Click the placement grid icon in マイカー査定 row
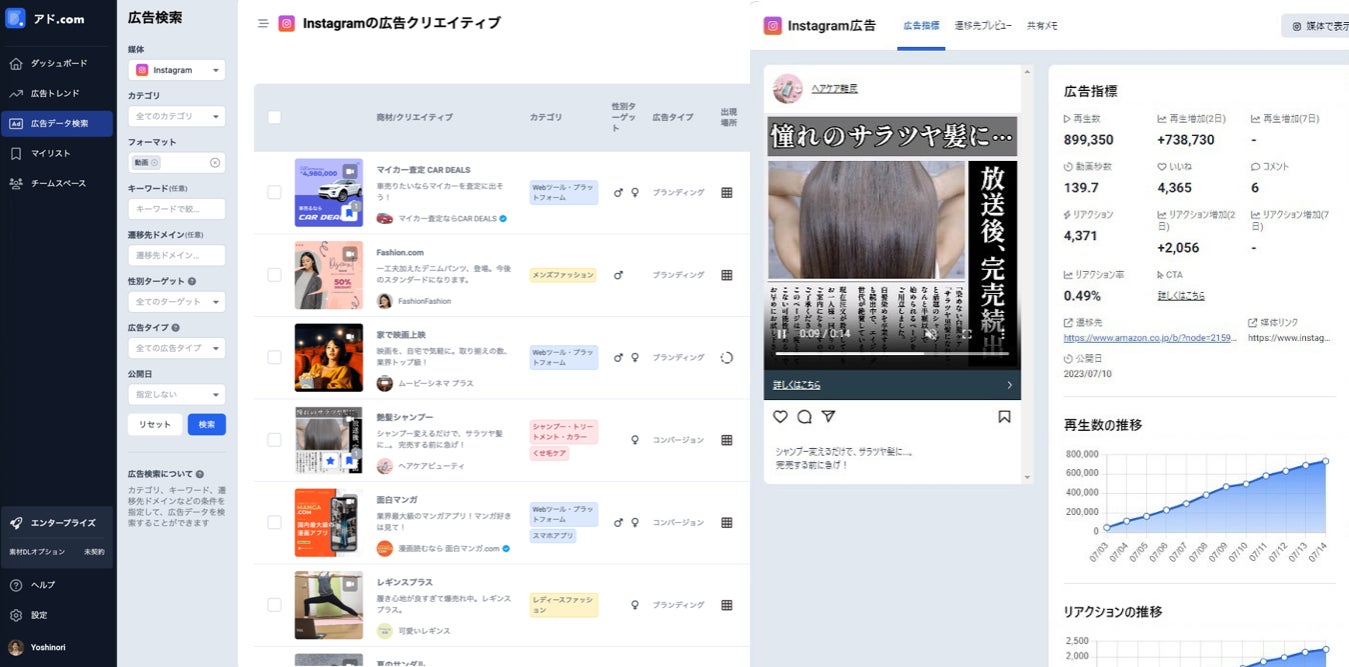This screenshot has height=667, width=1349. point(727,192)
